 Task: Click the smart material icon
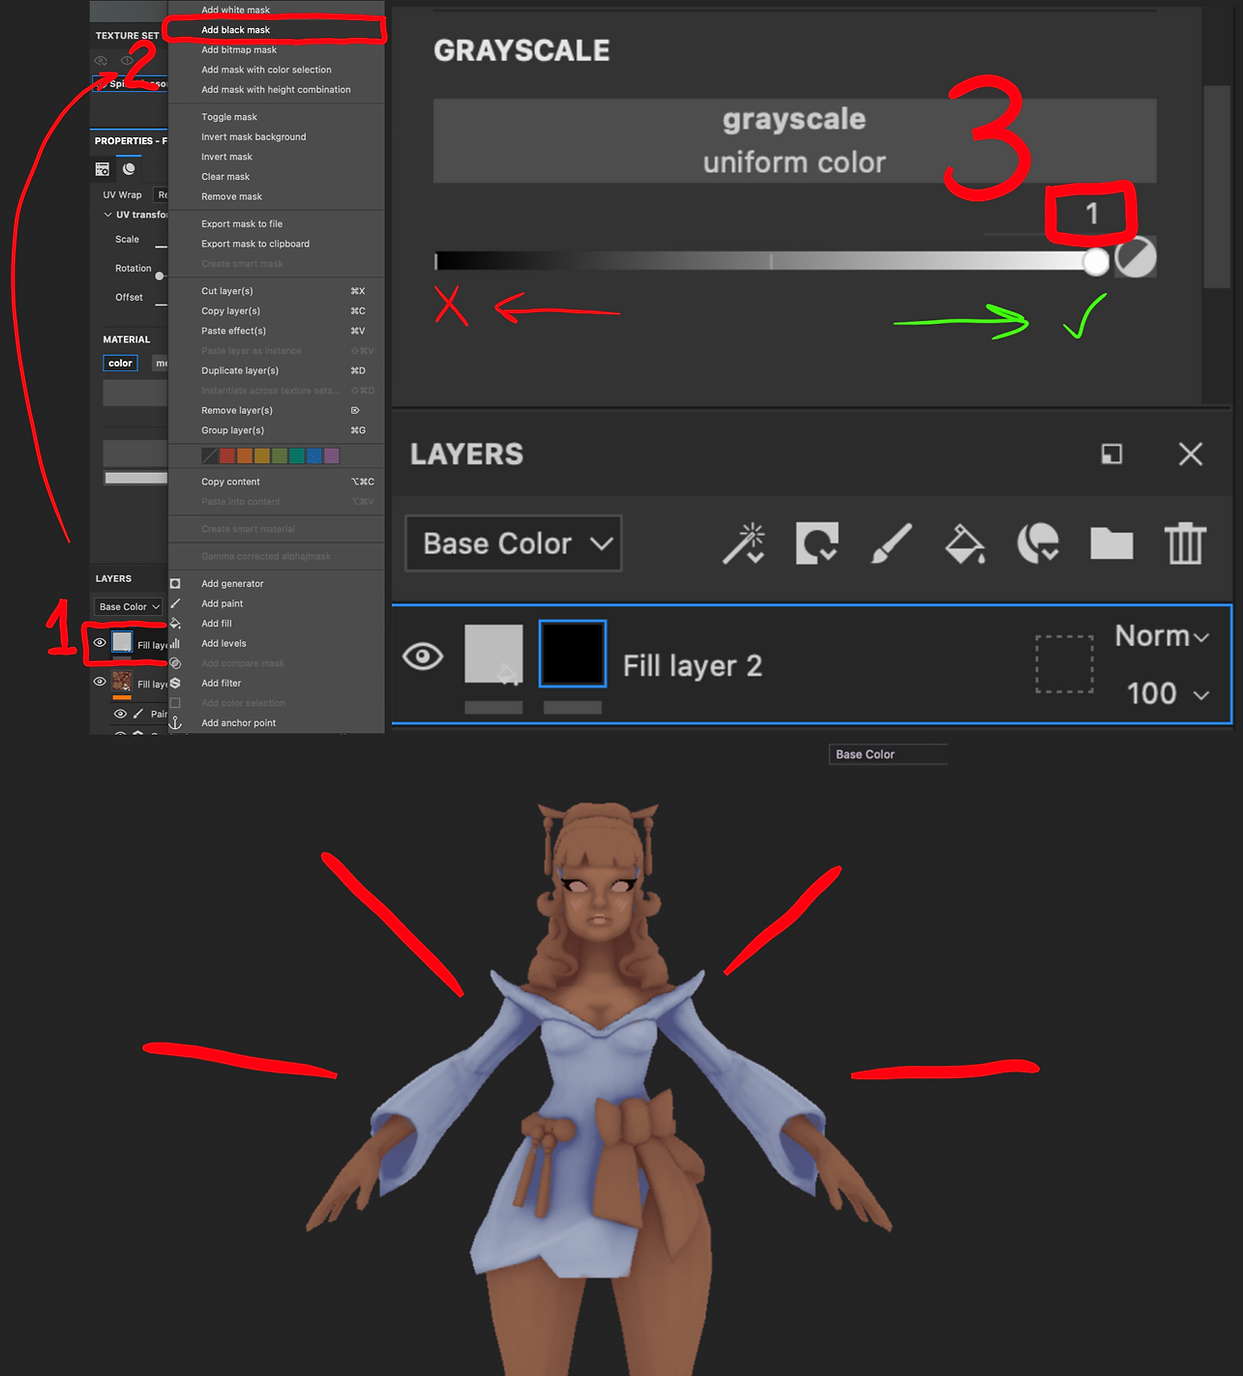(1038, 544)
